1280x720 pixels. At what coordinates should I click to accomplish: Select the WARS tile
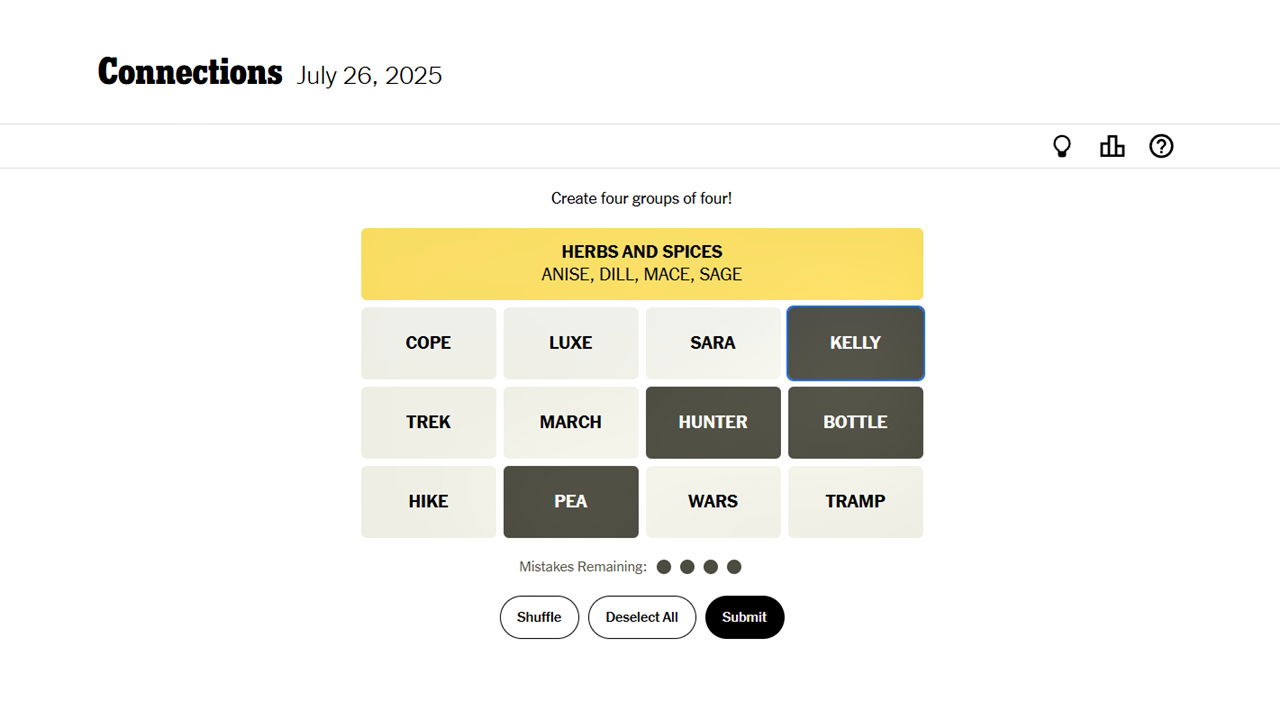tap(713, 501)
